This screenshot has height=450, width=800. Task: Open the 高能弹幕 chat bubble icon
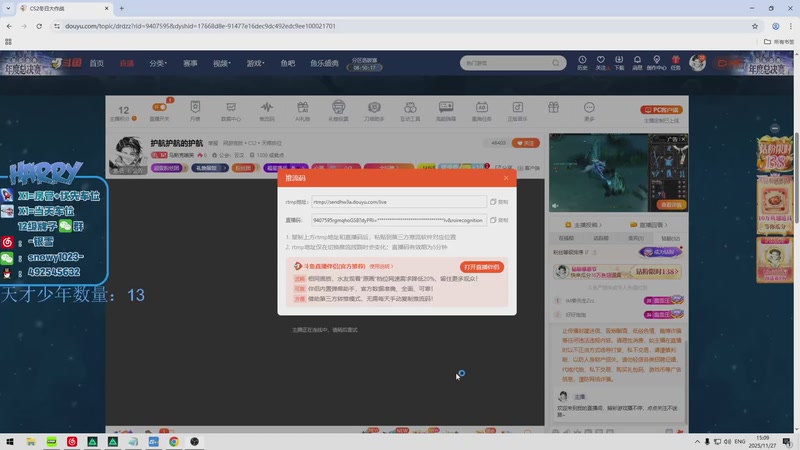point(446,111)
